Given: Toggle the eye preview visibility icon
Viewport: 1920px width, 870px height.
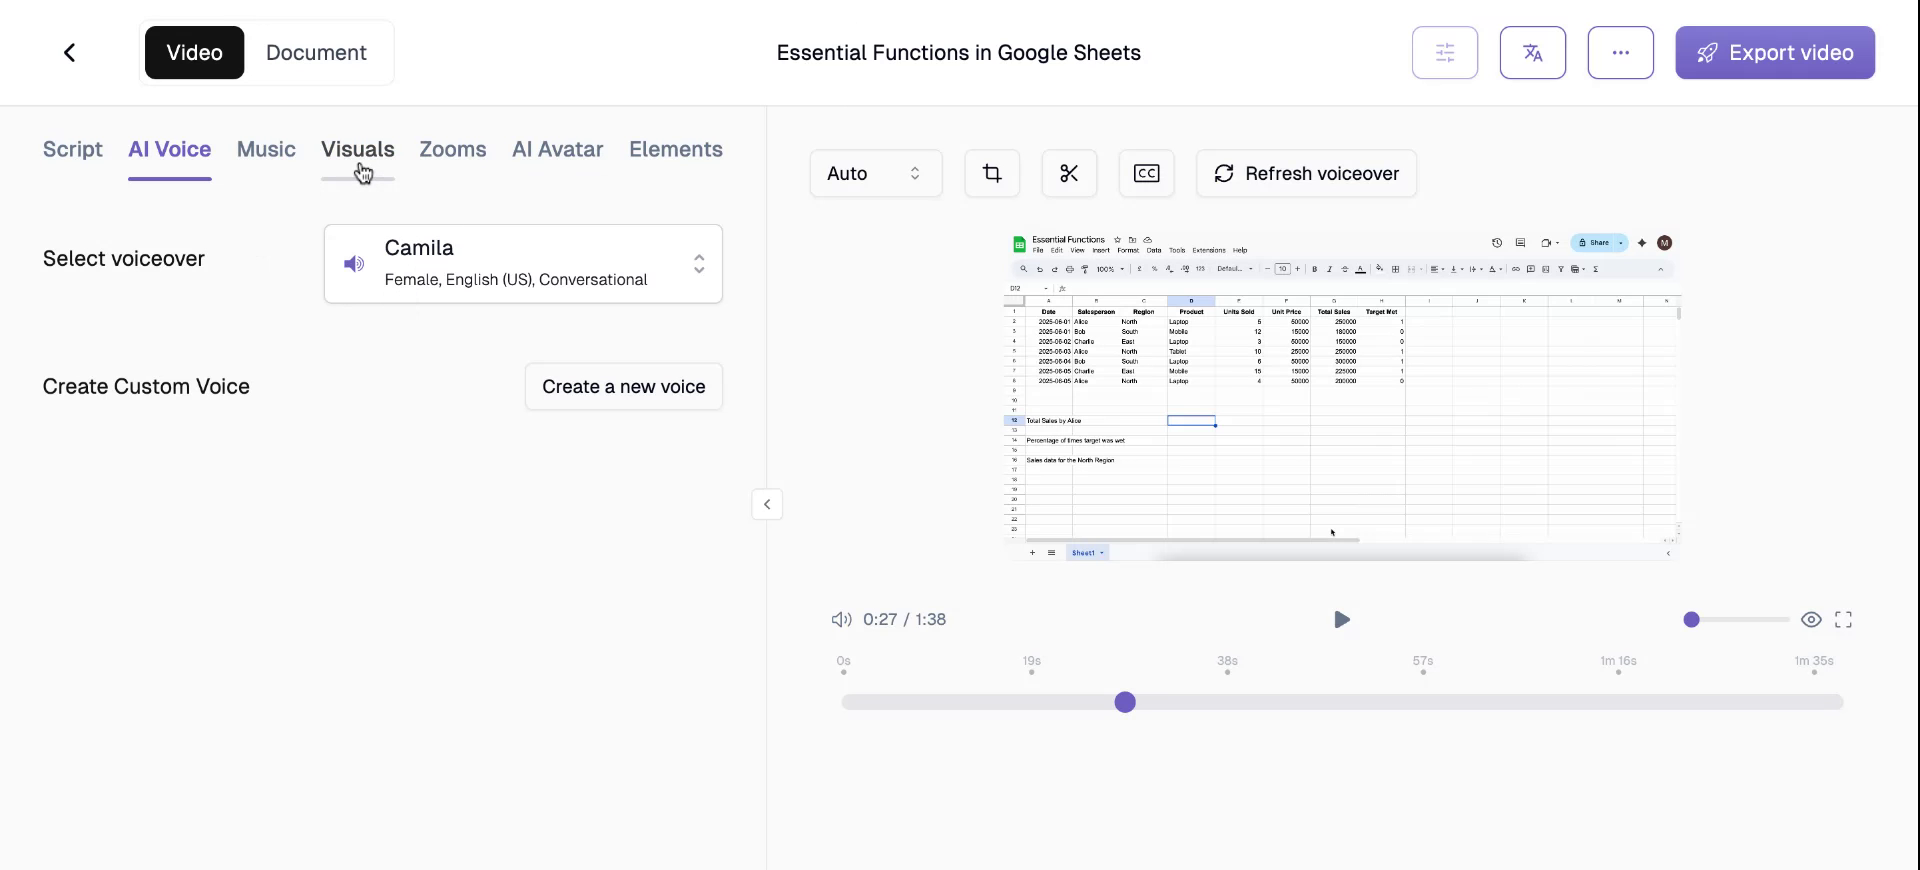Looking at the screenshot, I should tap(1811, 620).
